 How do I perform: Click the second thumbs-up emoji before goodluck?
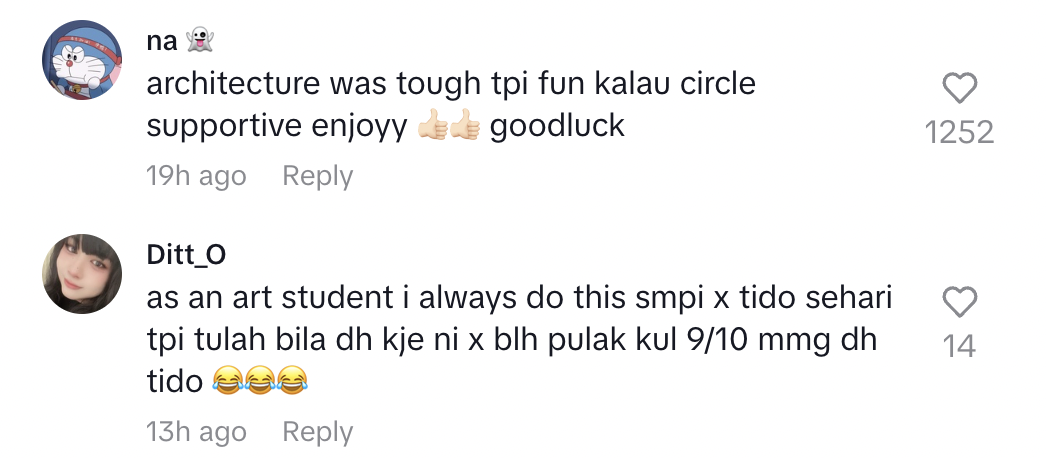[x=464, y=127]
